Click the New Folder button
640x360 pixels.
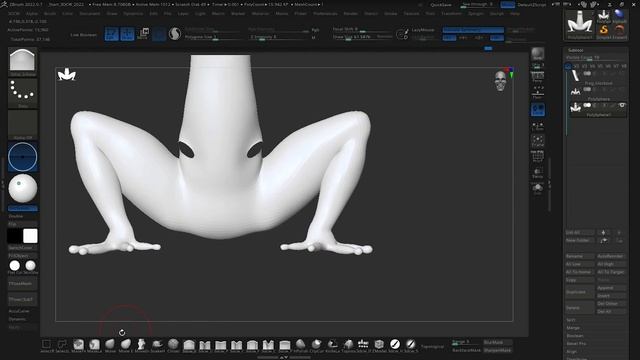tap(579, 240)
